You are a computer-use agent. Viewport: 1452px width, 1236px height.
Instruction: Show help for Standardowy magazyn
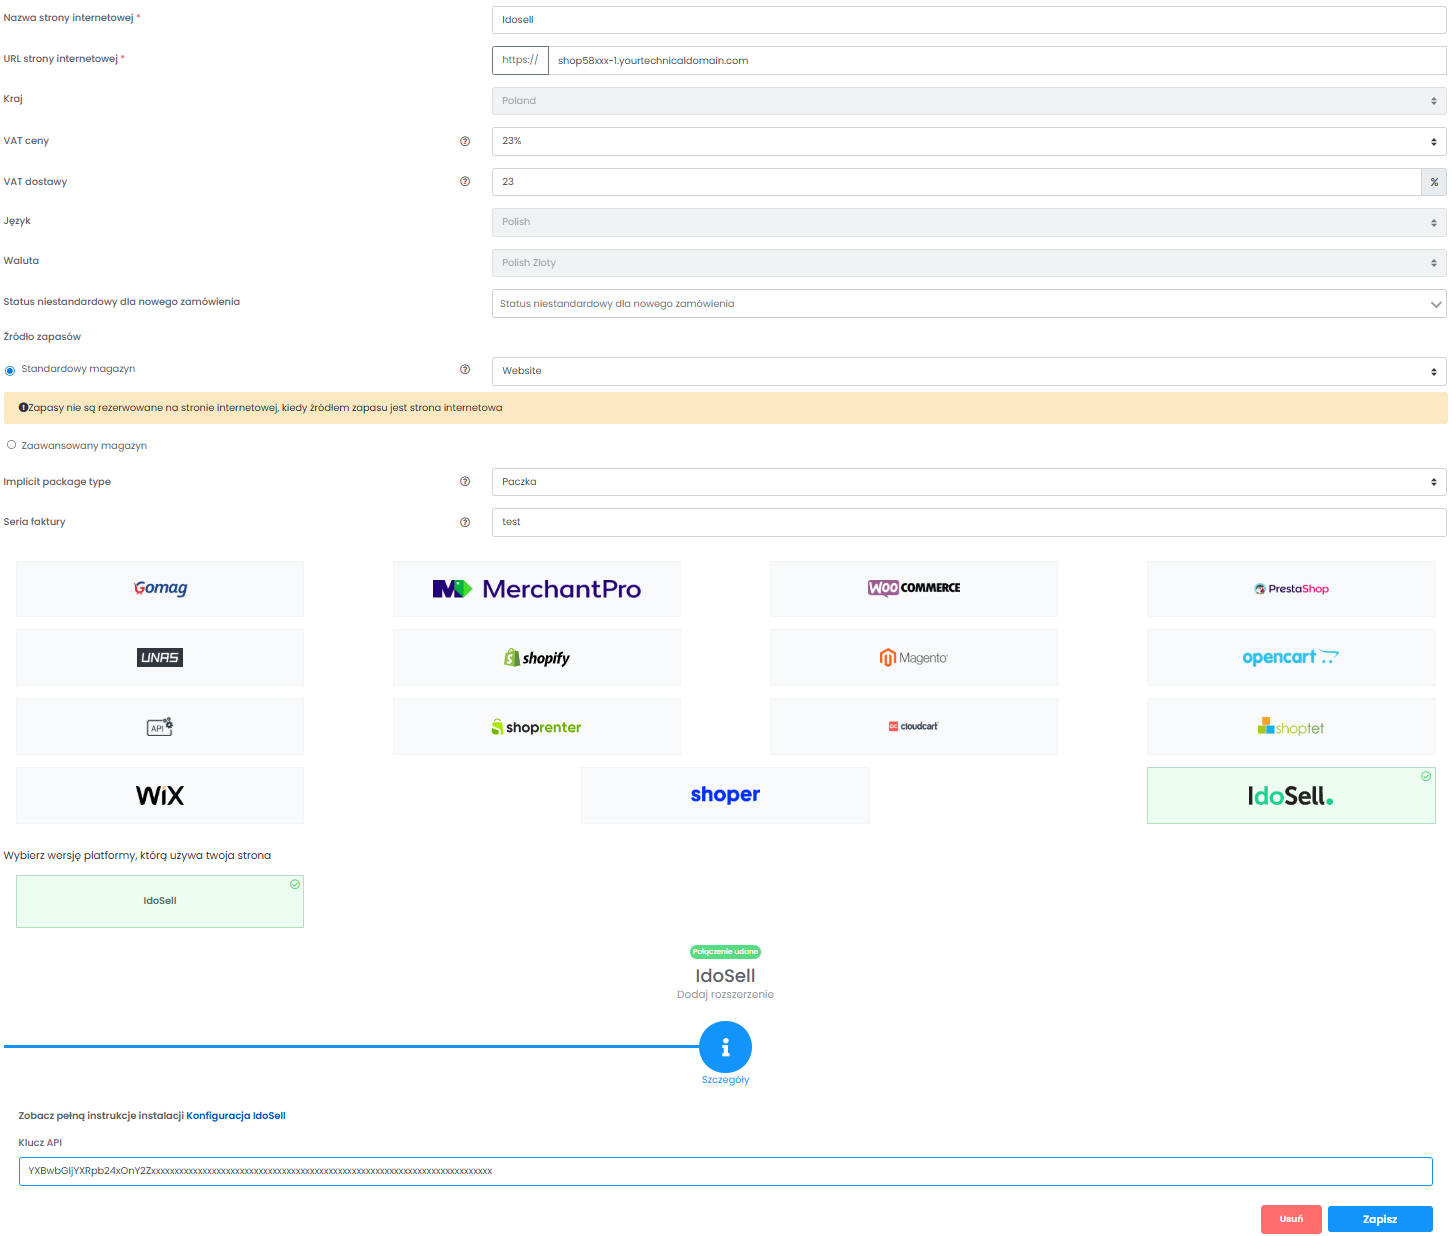click(465, 369)
